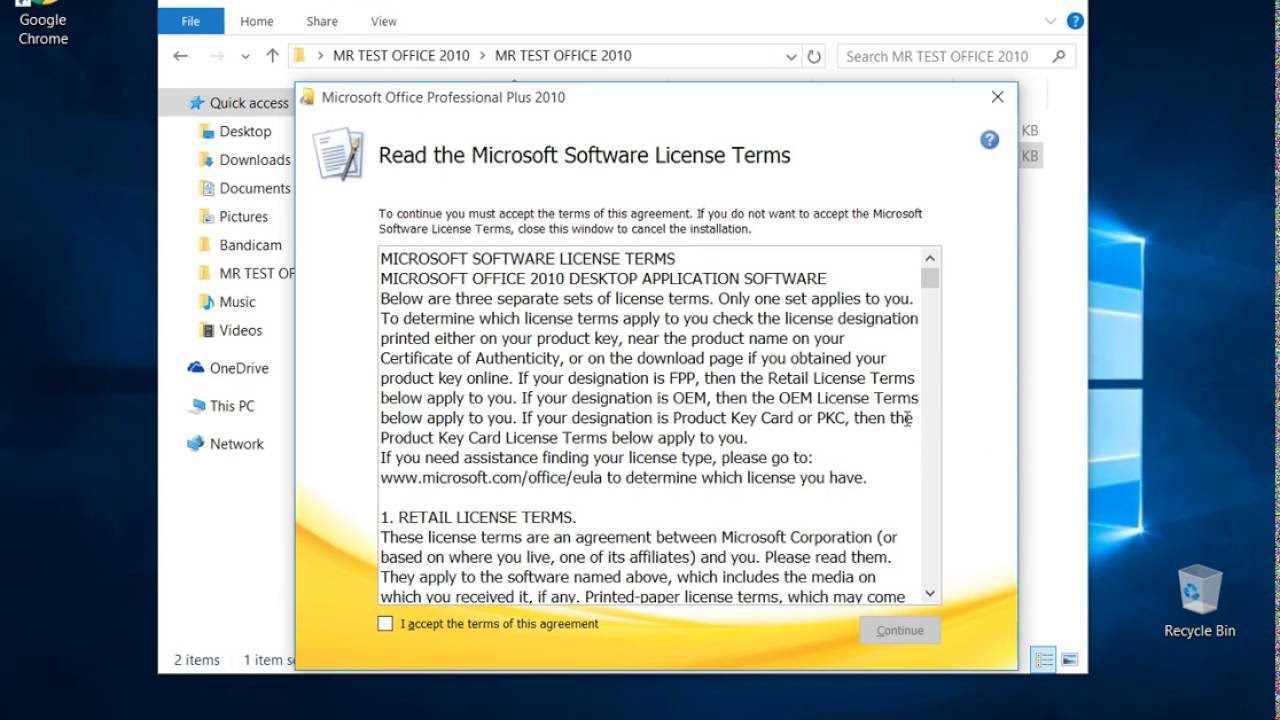Select Quick access in the navigation pane
Screen dimensions: 1280x720
click(x=249, y=103)
